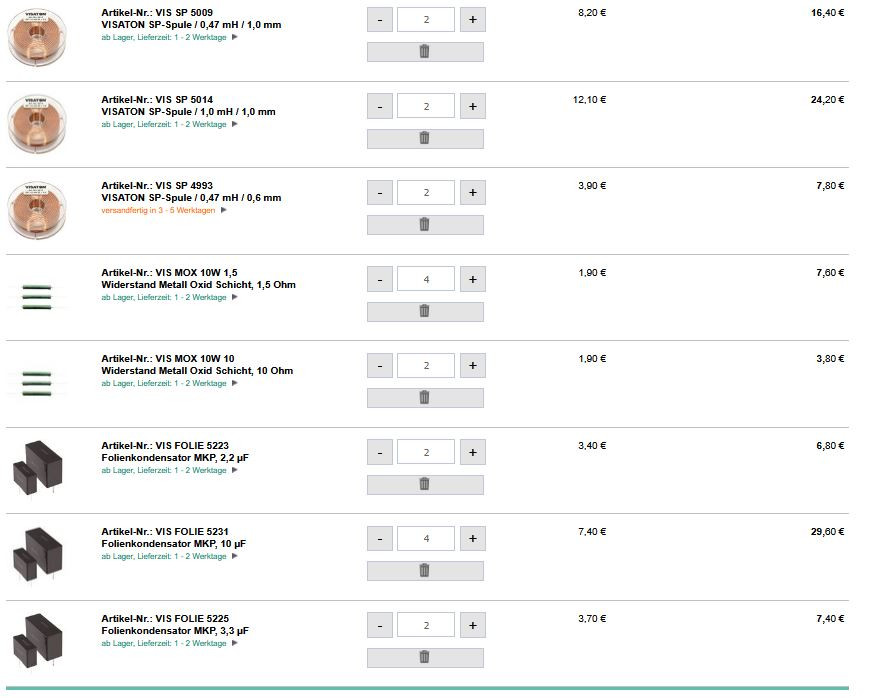This screenshot has width=882, height=698.
Task: Expand delivery info arrow for VIS FOLIE 5225
Action: (235, 643)
